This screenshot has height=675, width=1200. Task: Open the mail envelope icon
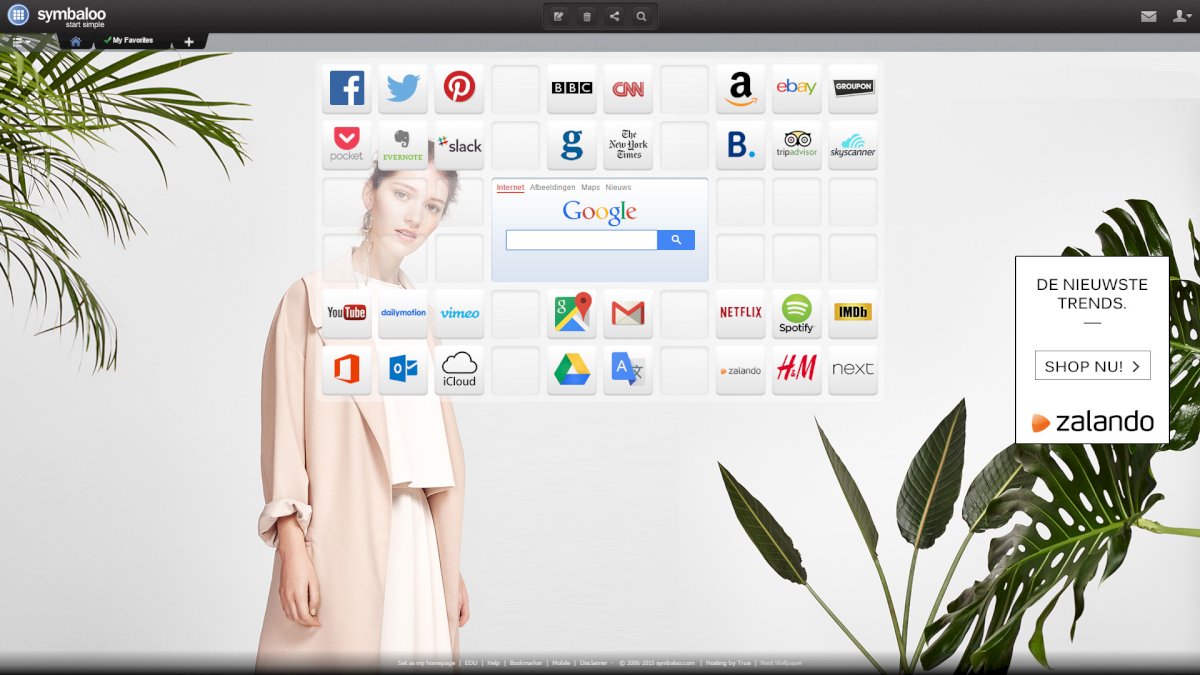(x=1149, y=16)
